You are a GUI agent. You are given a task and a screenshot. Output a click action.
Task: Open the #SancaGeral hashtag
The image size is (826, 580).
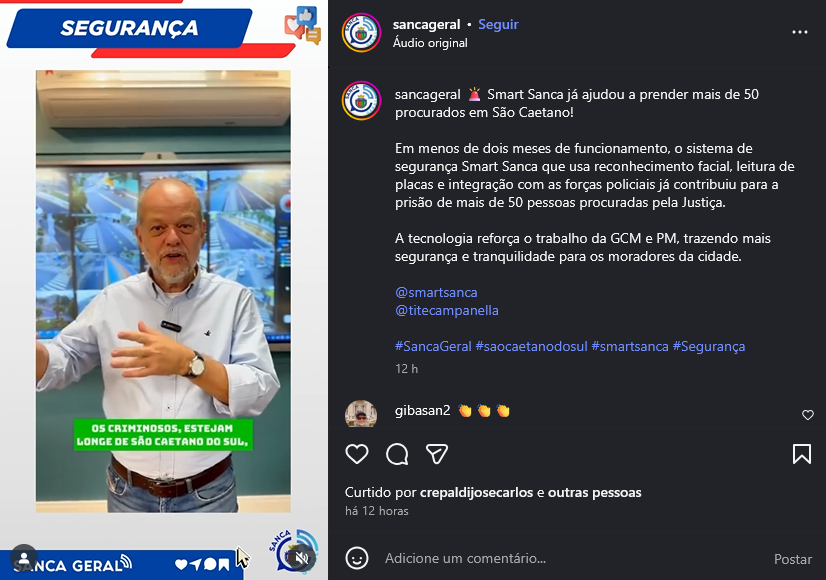[433, 346]
